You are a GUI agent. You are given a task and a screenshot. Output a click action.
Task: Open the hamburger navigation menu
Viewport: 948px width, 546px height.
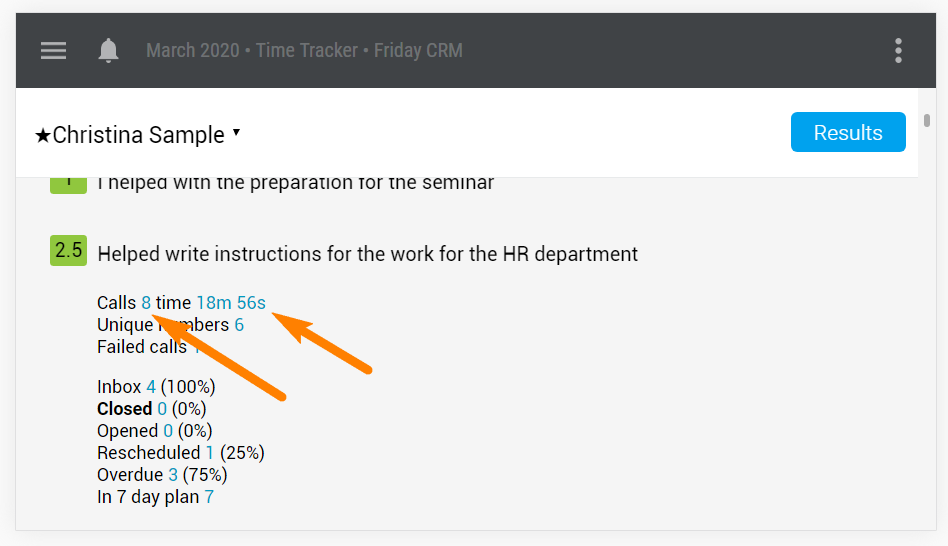53,50
